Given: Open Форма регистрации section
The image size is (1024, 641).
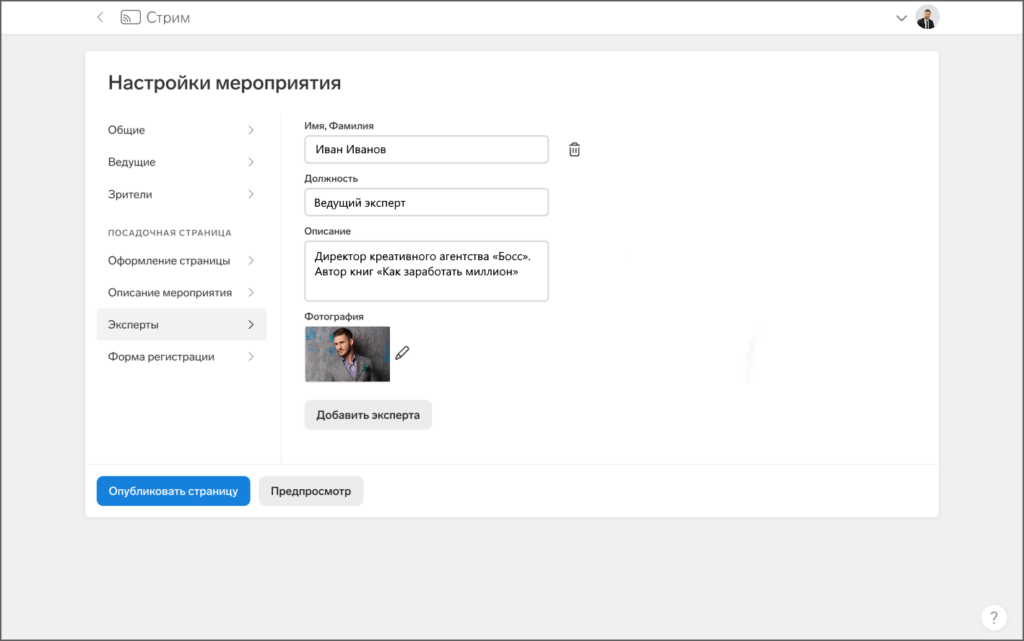Looking at the screenshot, I should tap(182, 356).
